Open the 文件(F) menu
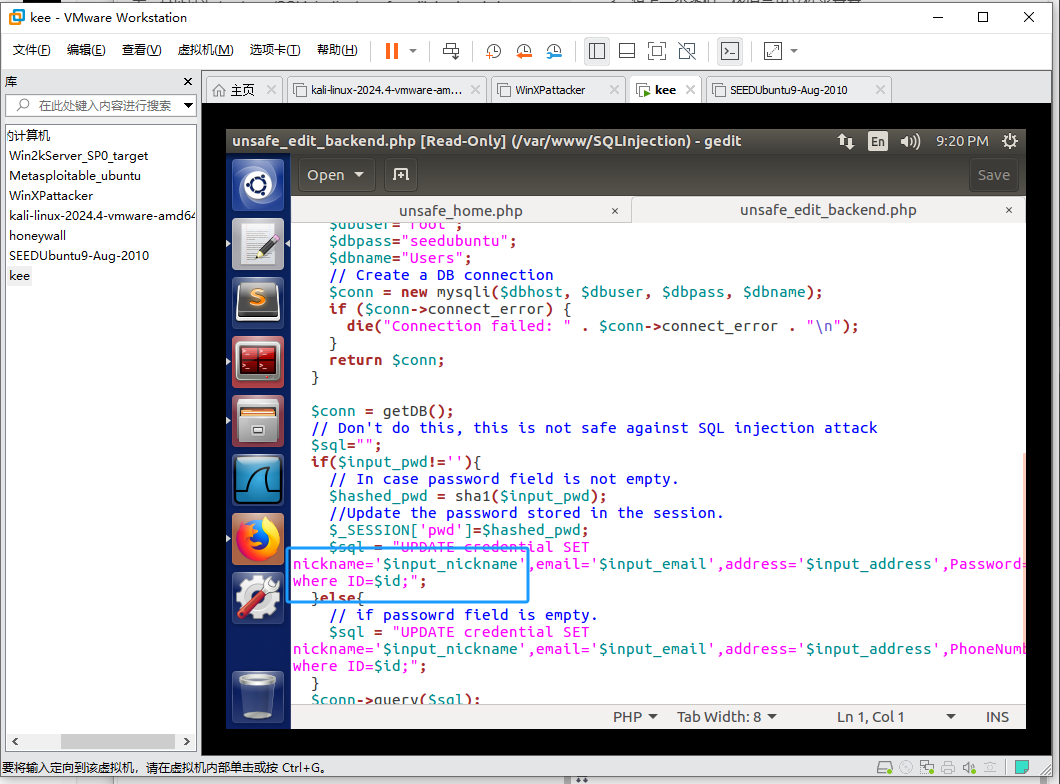 pos(31,50)
